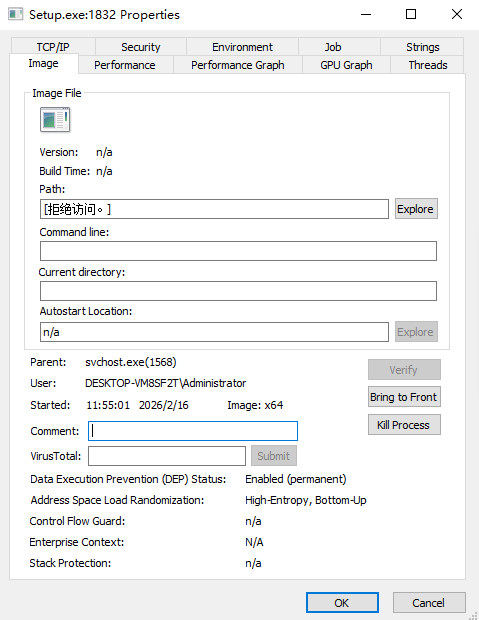Image resolution: width=479 pixels, height=620 pixels.
Task: Minimize the Properties window
Action: tap(366, 15)
